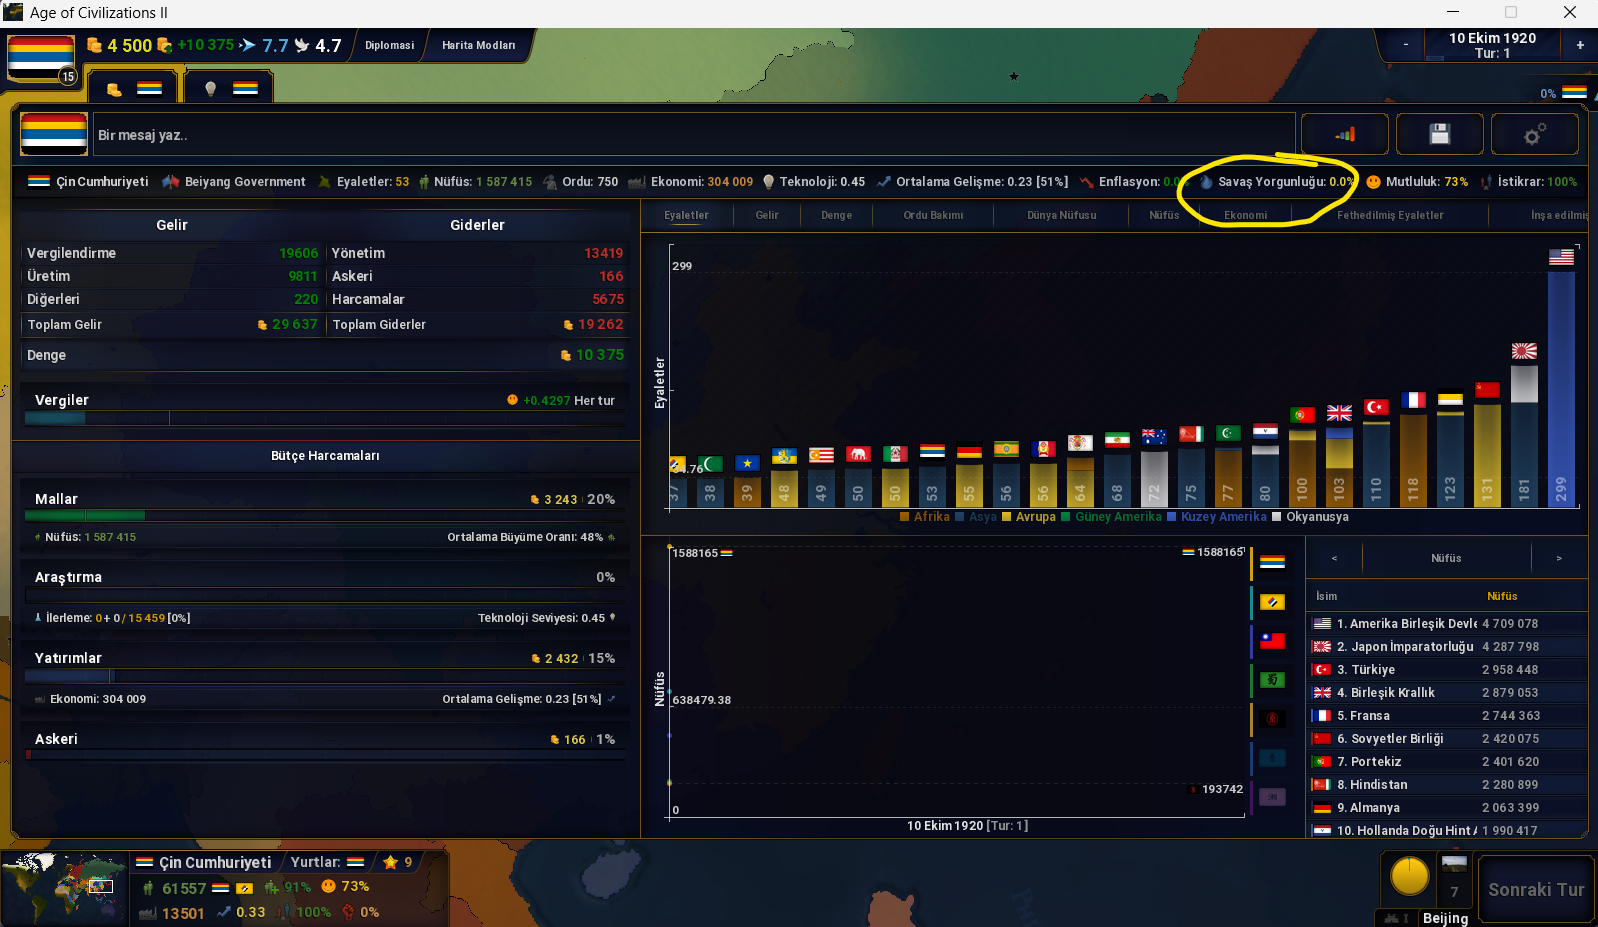This screenshot has height=927, width=1598.
Task: Click the red fist revolt risk icon
Action: [x=348, y=912]
